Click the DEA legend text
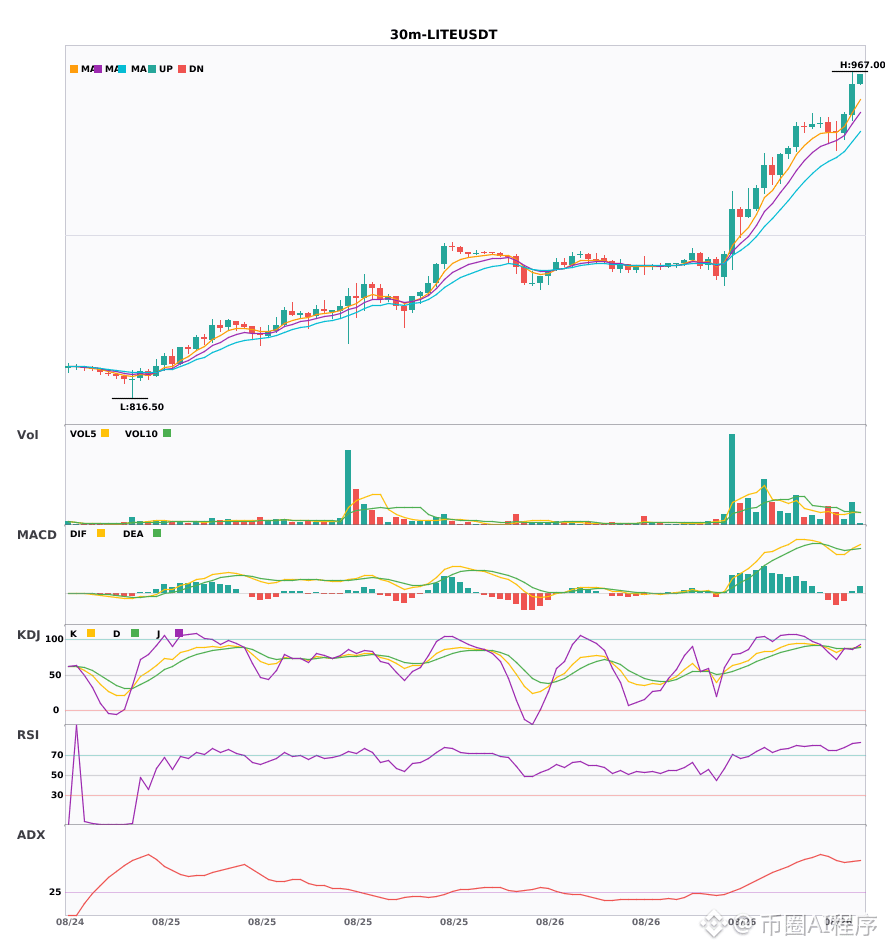Viewport: 885px width, 950px height. (133, 534)
